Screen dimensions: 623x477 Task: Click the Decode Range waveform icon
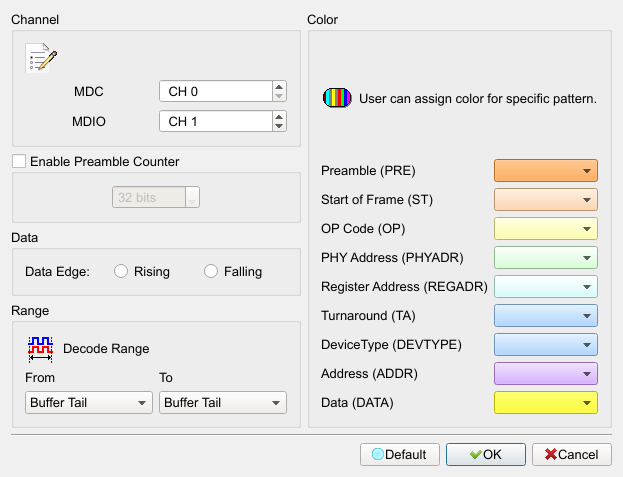41,349
